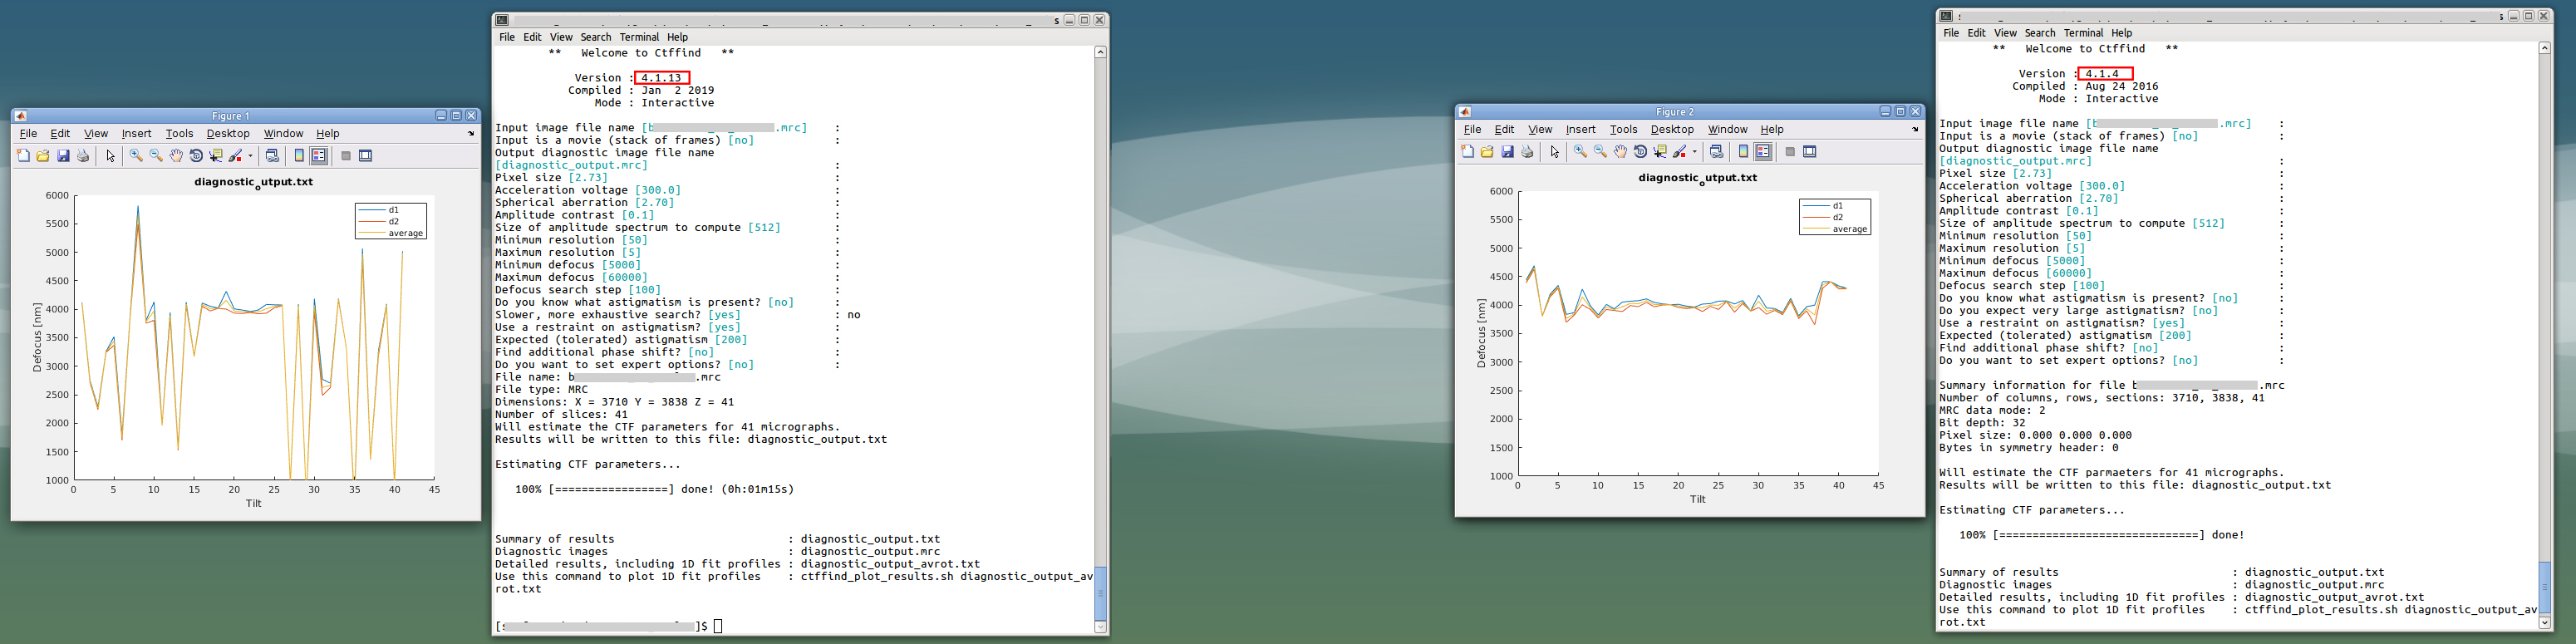Toggle Insert Colorbar button in Figure 2
The width and height of the screenshot is (2576, 644).
tap(1743, 152)
